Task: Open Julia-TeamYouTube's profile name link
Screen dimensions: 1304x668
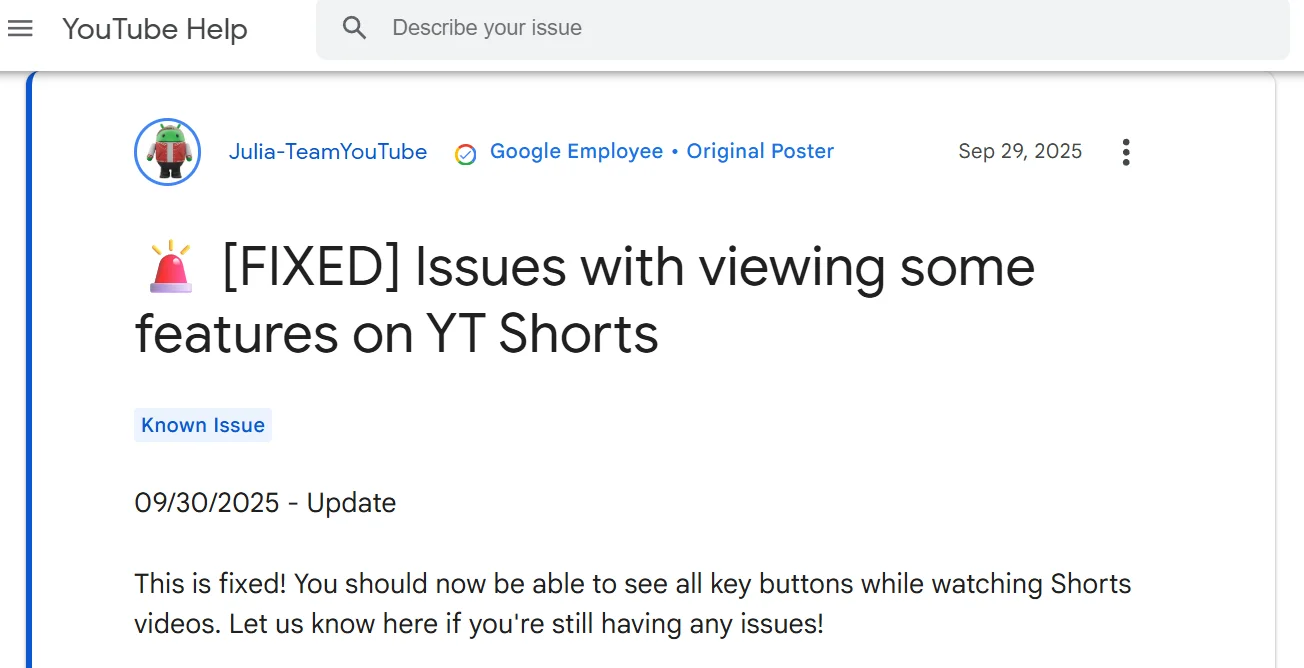Action: point(327,152)
